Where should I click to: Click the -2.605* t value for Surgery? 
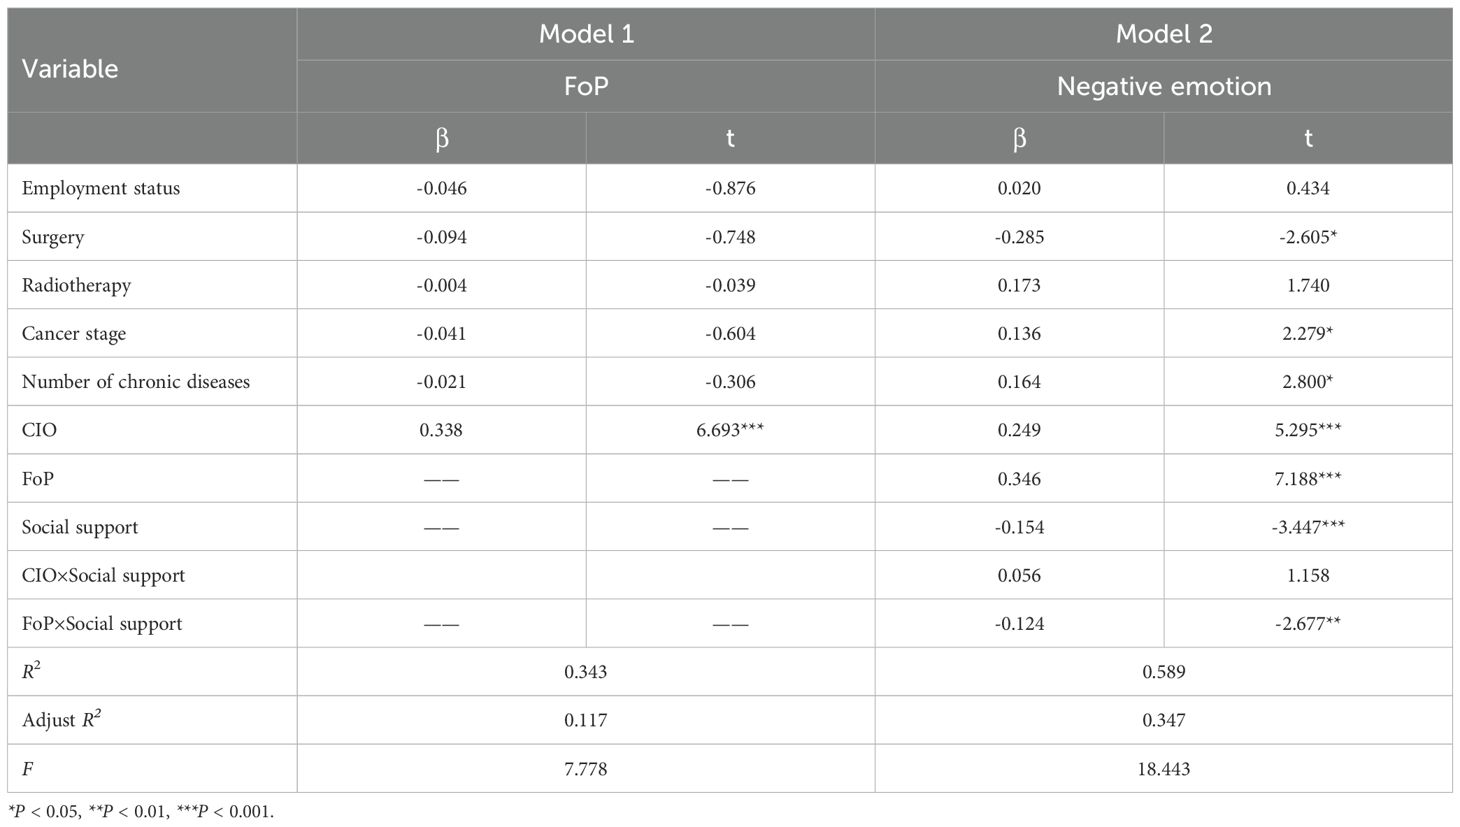[x=1308, y=237]
